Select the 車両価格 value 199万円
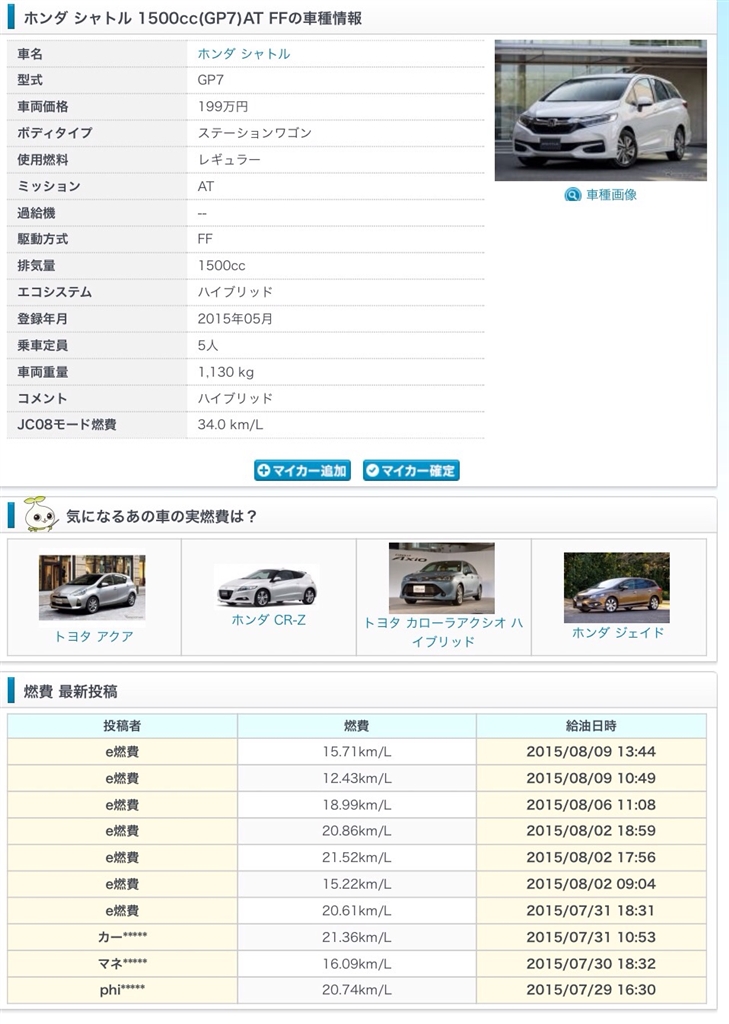The image size is (729, 1024). [x=223, y=106]
